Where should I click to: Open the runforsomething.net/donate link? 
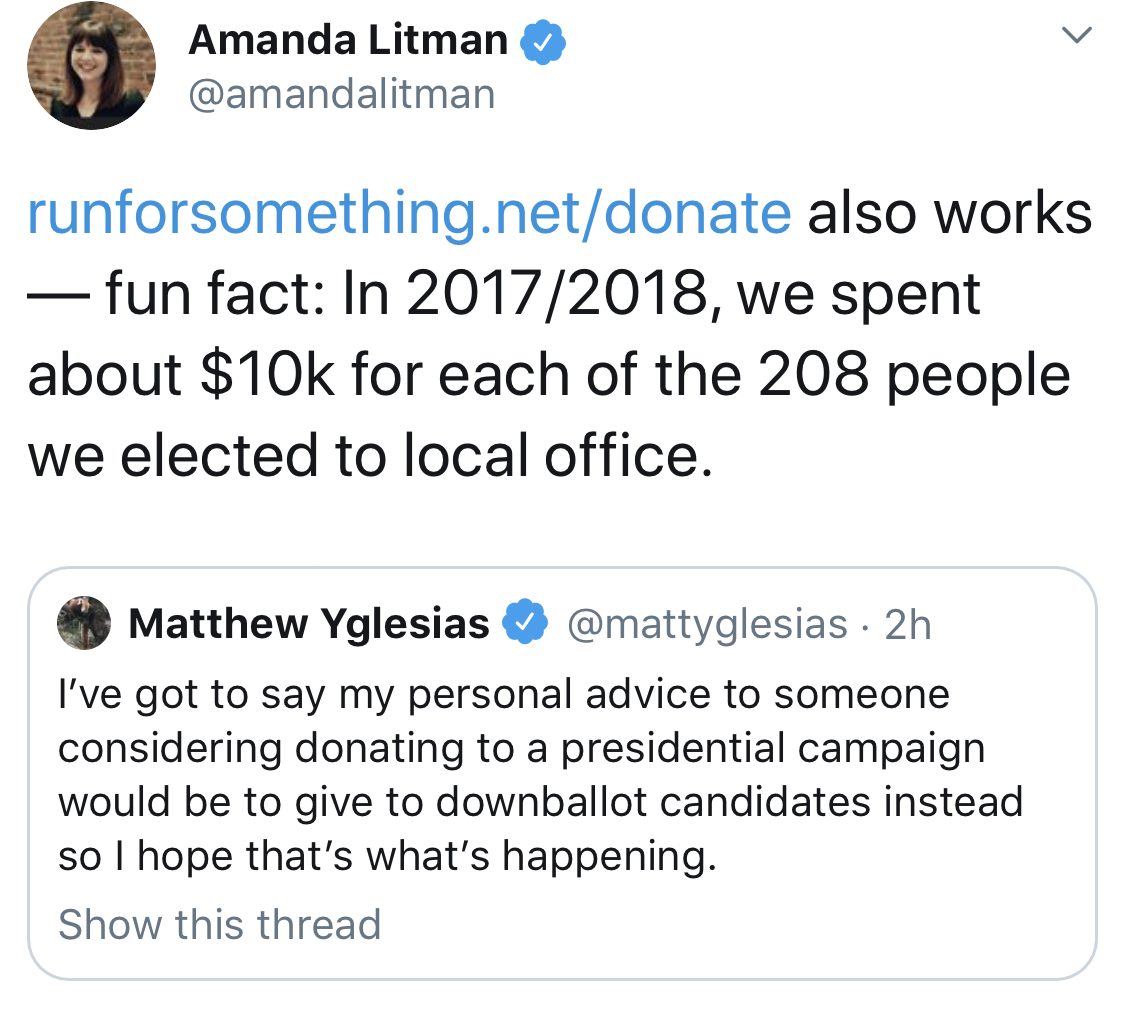coord(409,213)
